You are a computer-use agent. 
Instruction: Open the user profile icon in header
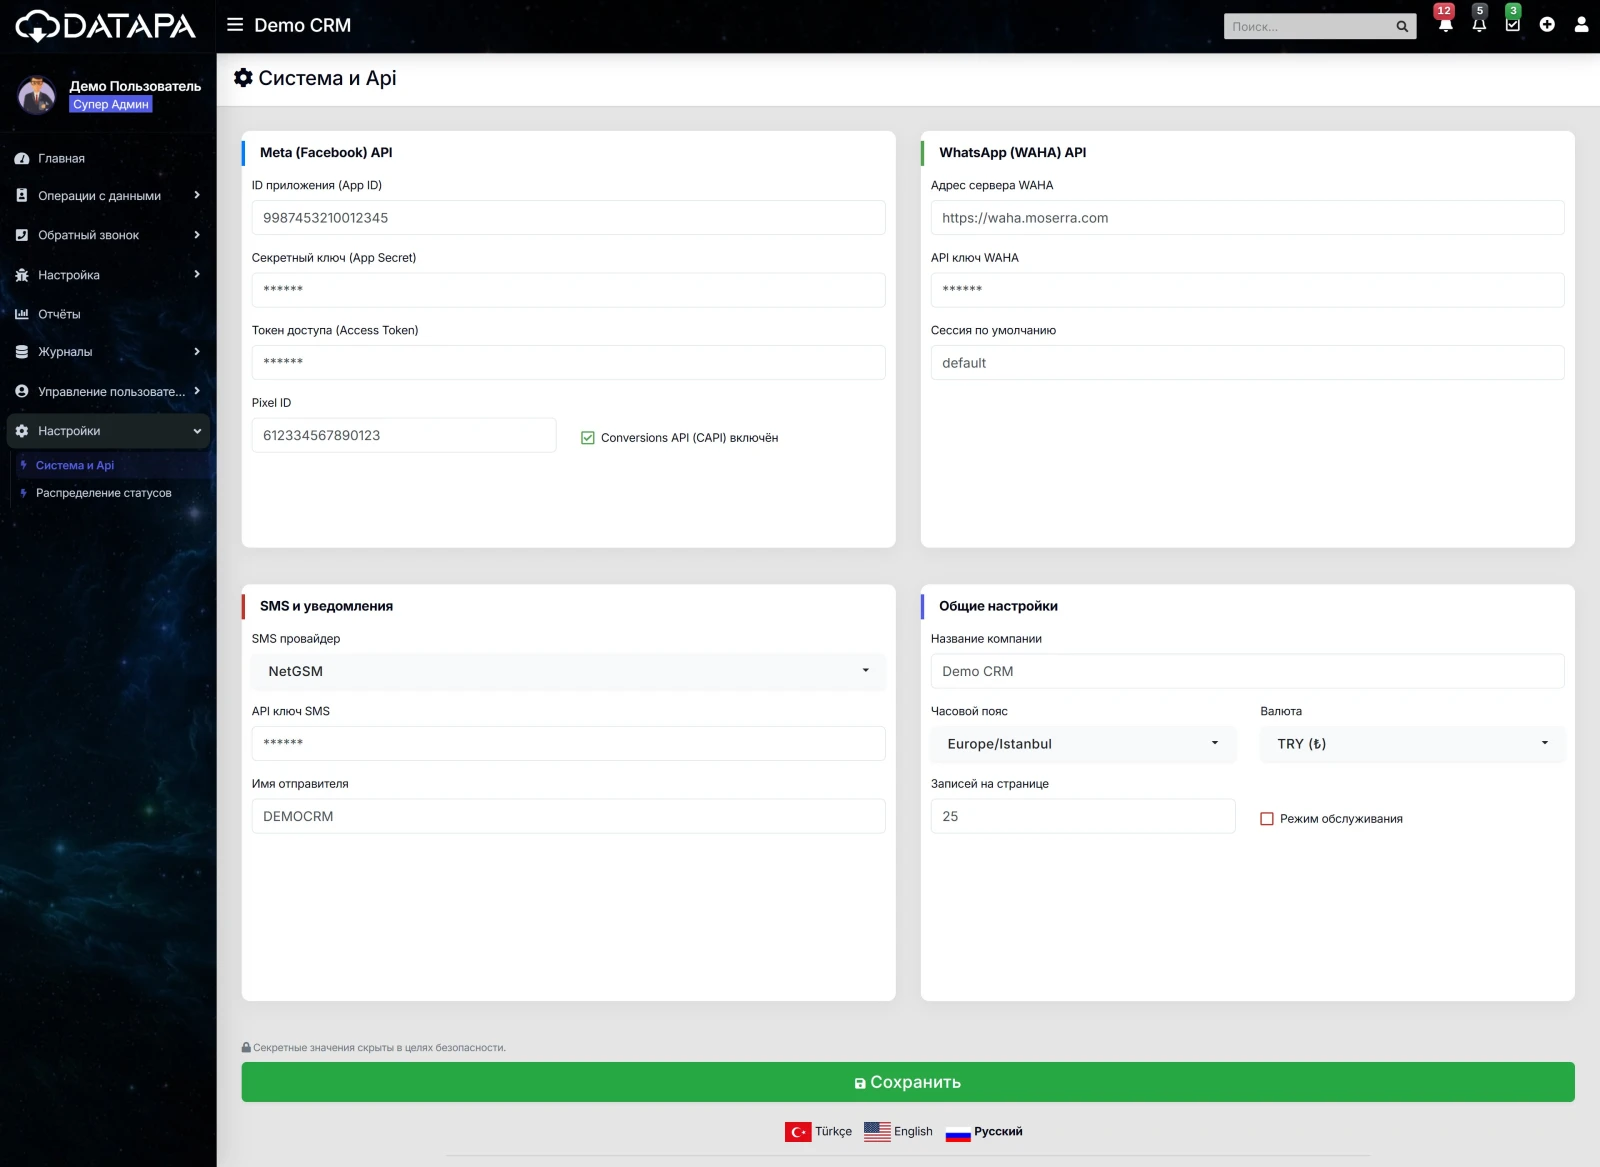(1581, 25)
